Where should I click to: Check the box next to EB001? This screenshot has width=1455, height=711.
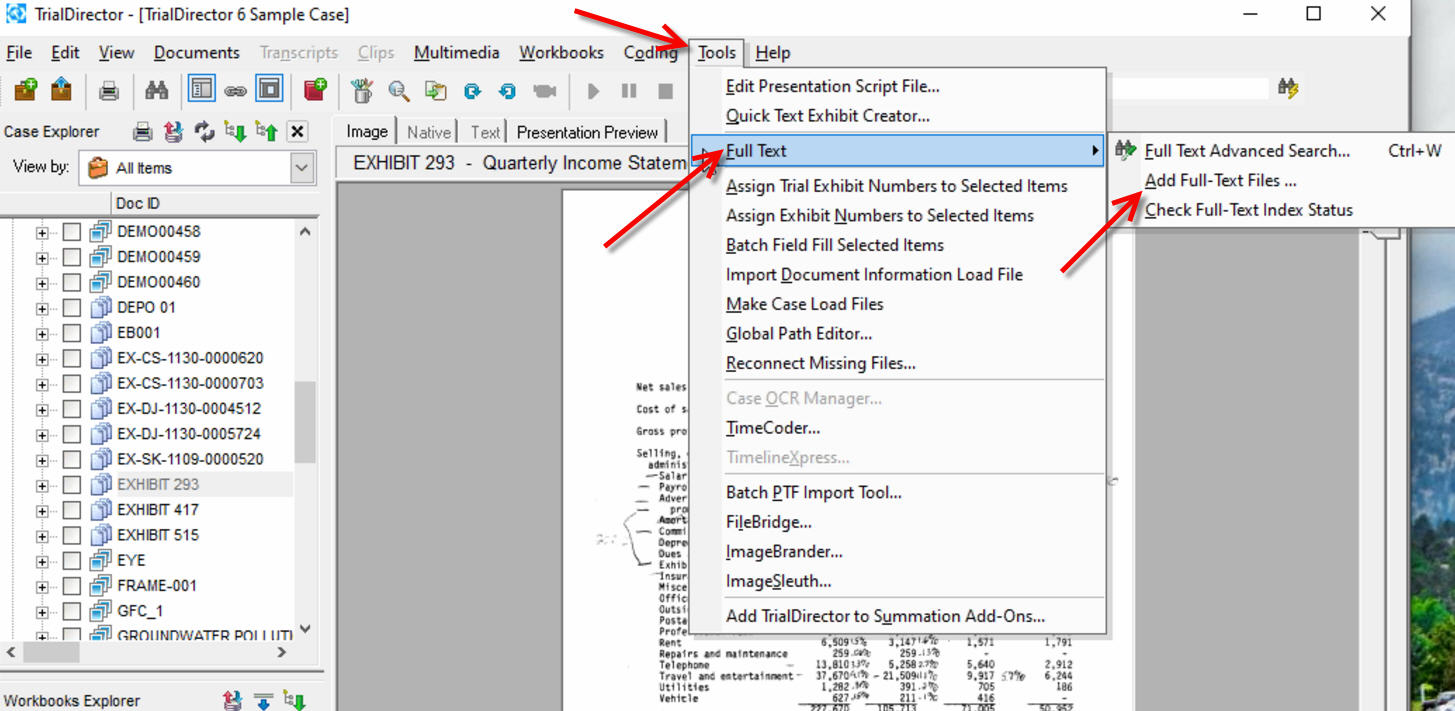coord(72,333)
